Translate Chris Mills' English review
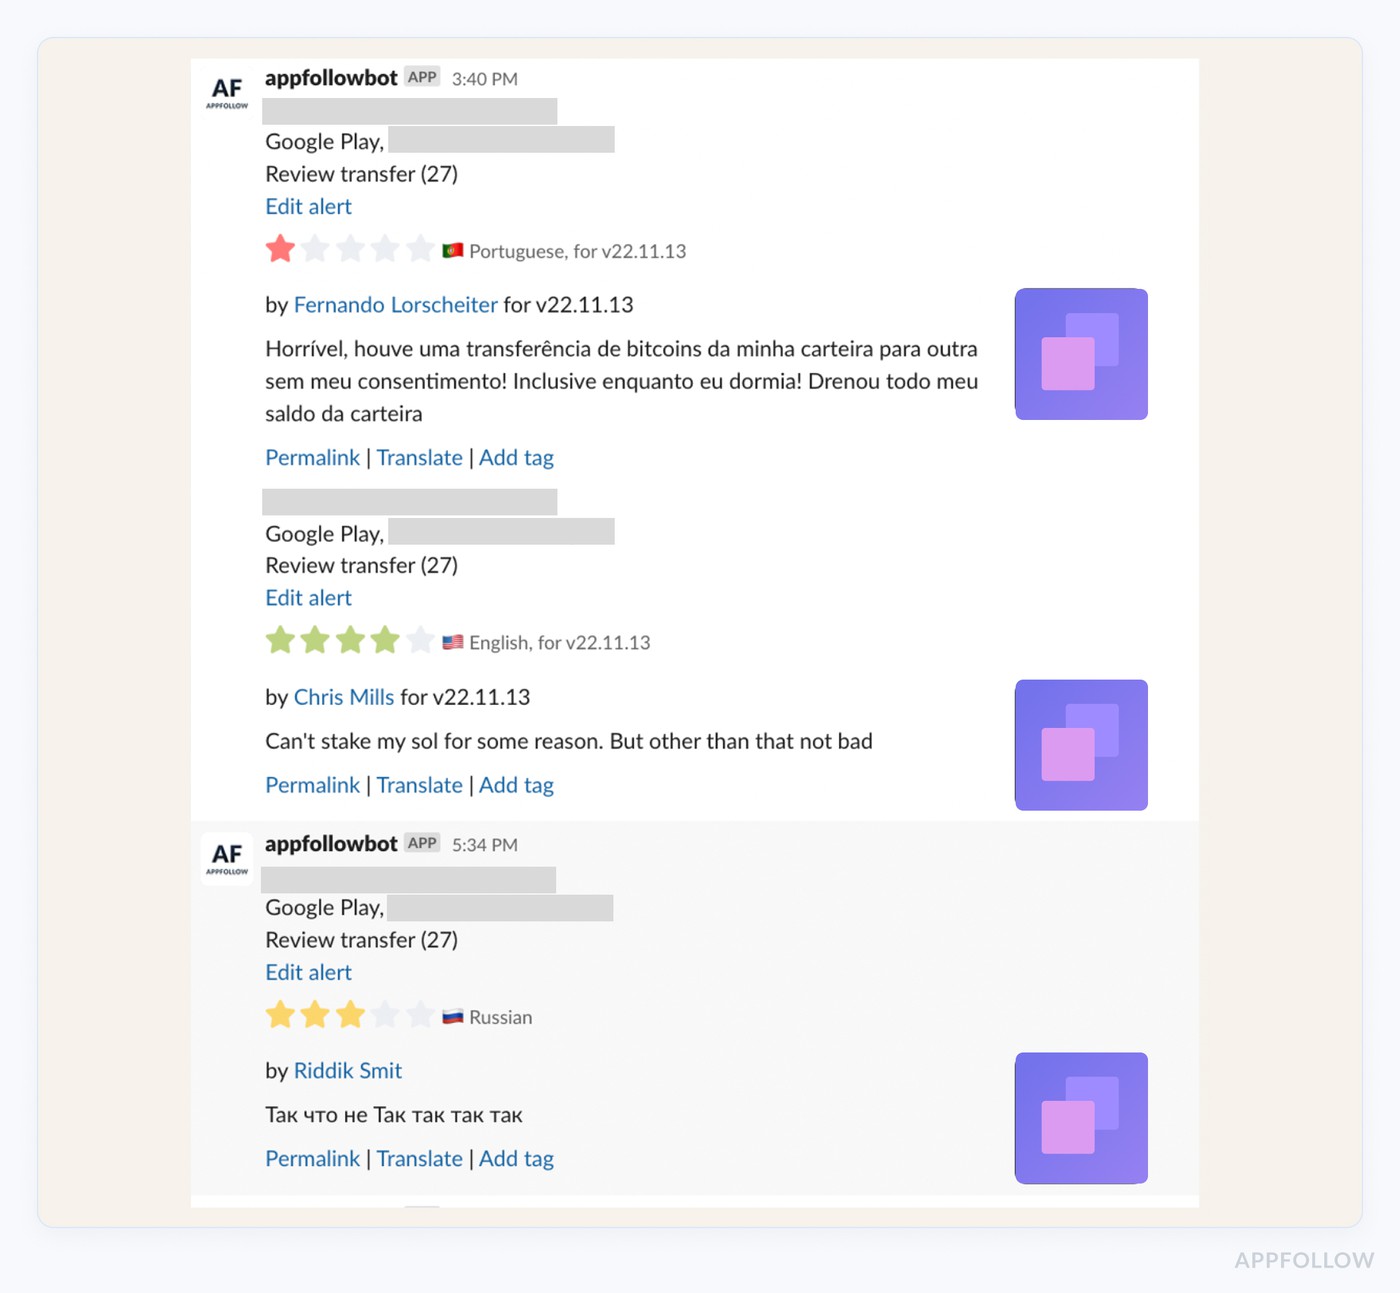This screenshot has height=1293, width=1400. tap(419, 785)
